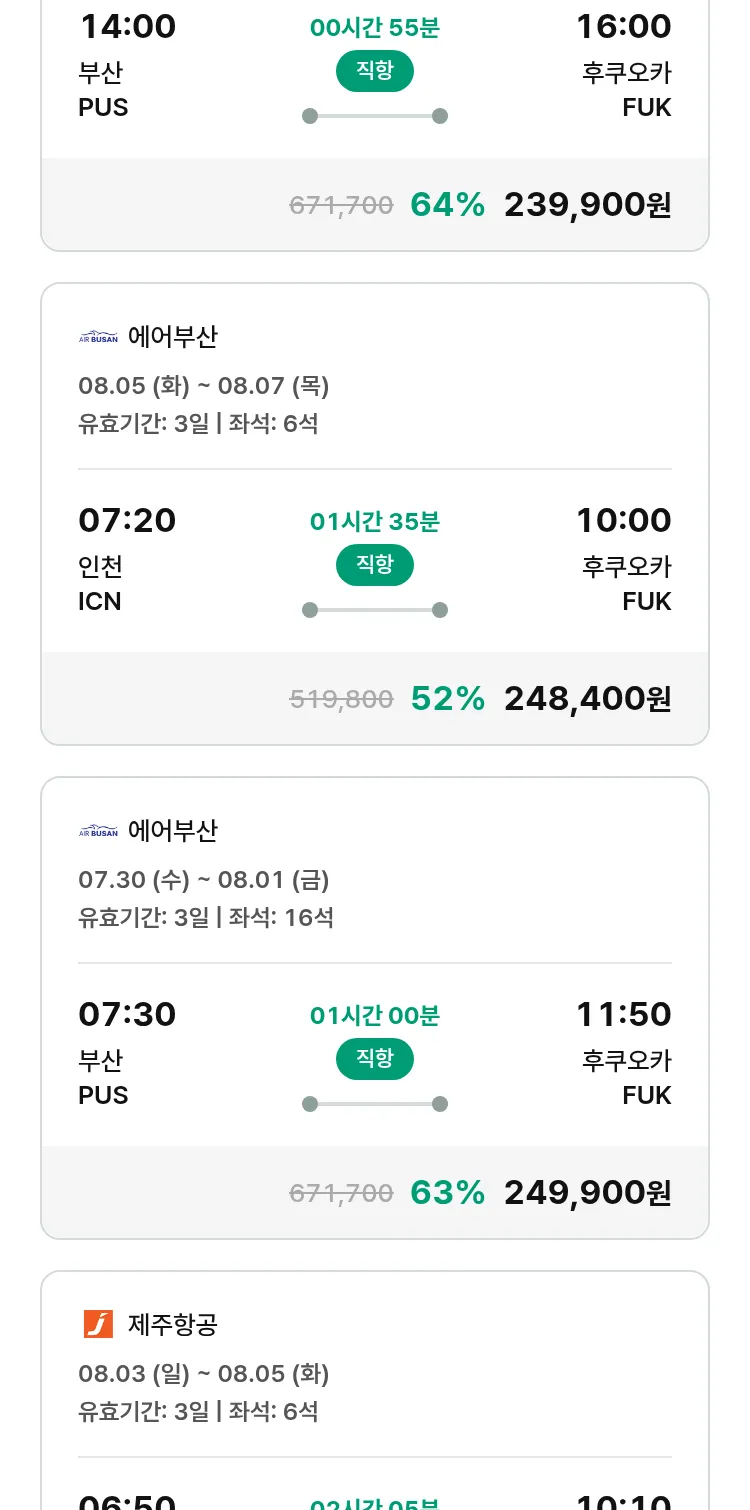Tap the 직항 badge on the 07:30 Busan flight
750x1510 pixels.
[x=374, y=1059]
